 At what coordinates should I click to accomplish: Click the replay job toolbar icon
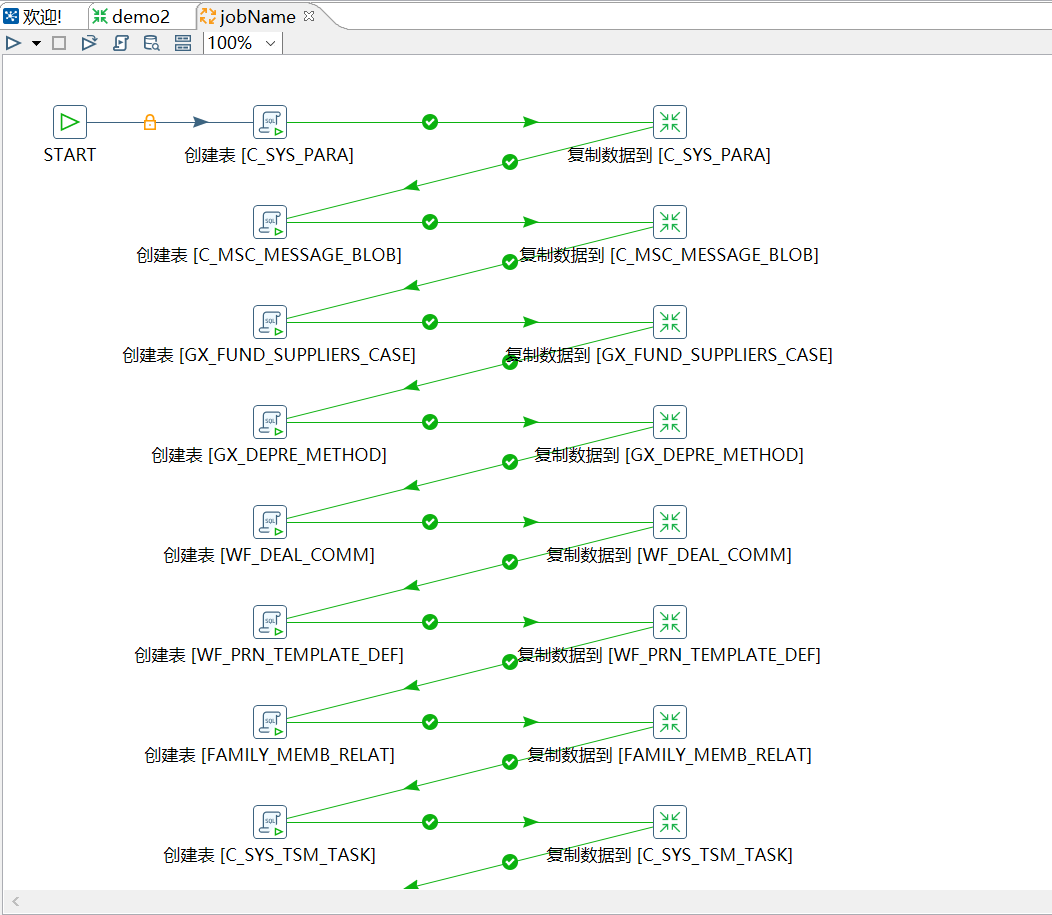(x=89, y=43)
